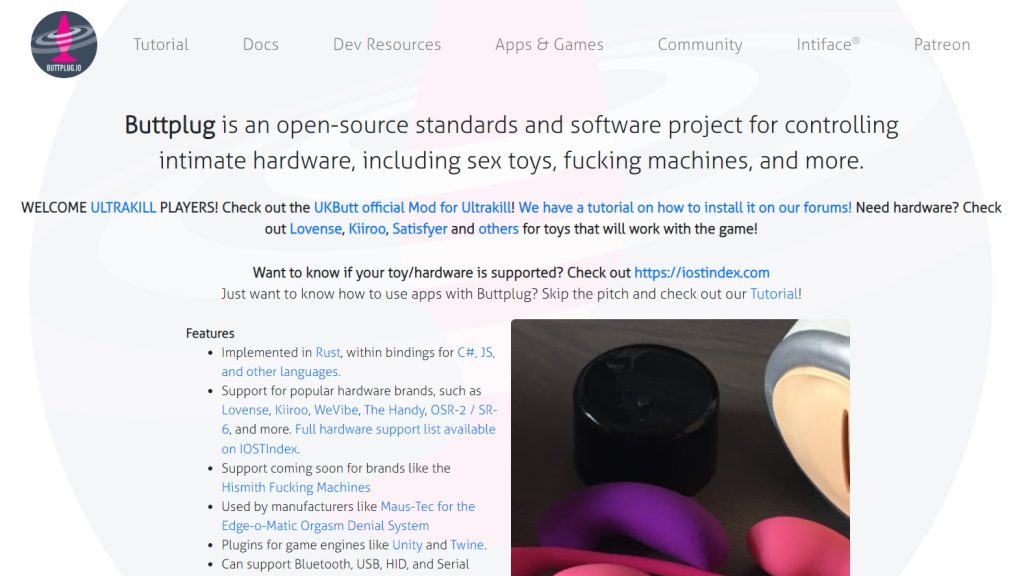The height and width of the screenshot is (576, 1024).
Task: Open the Dev Resources page
Action: tap(386, 44)
